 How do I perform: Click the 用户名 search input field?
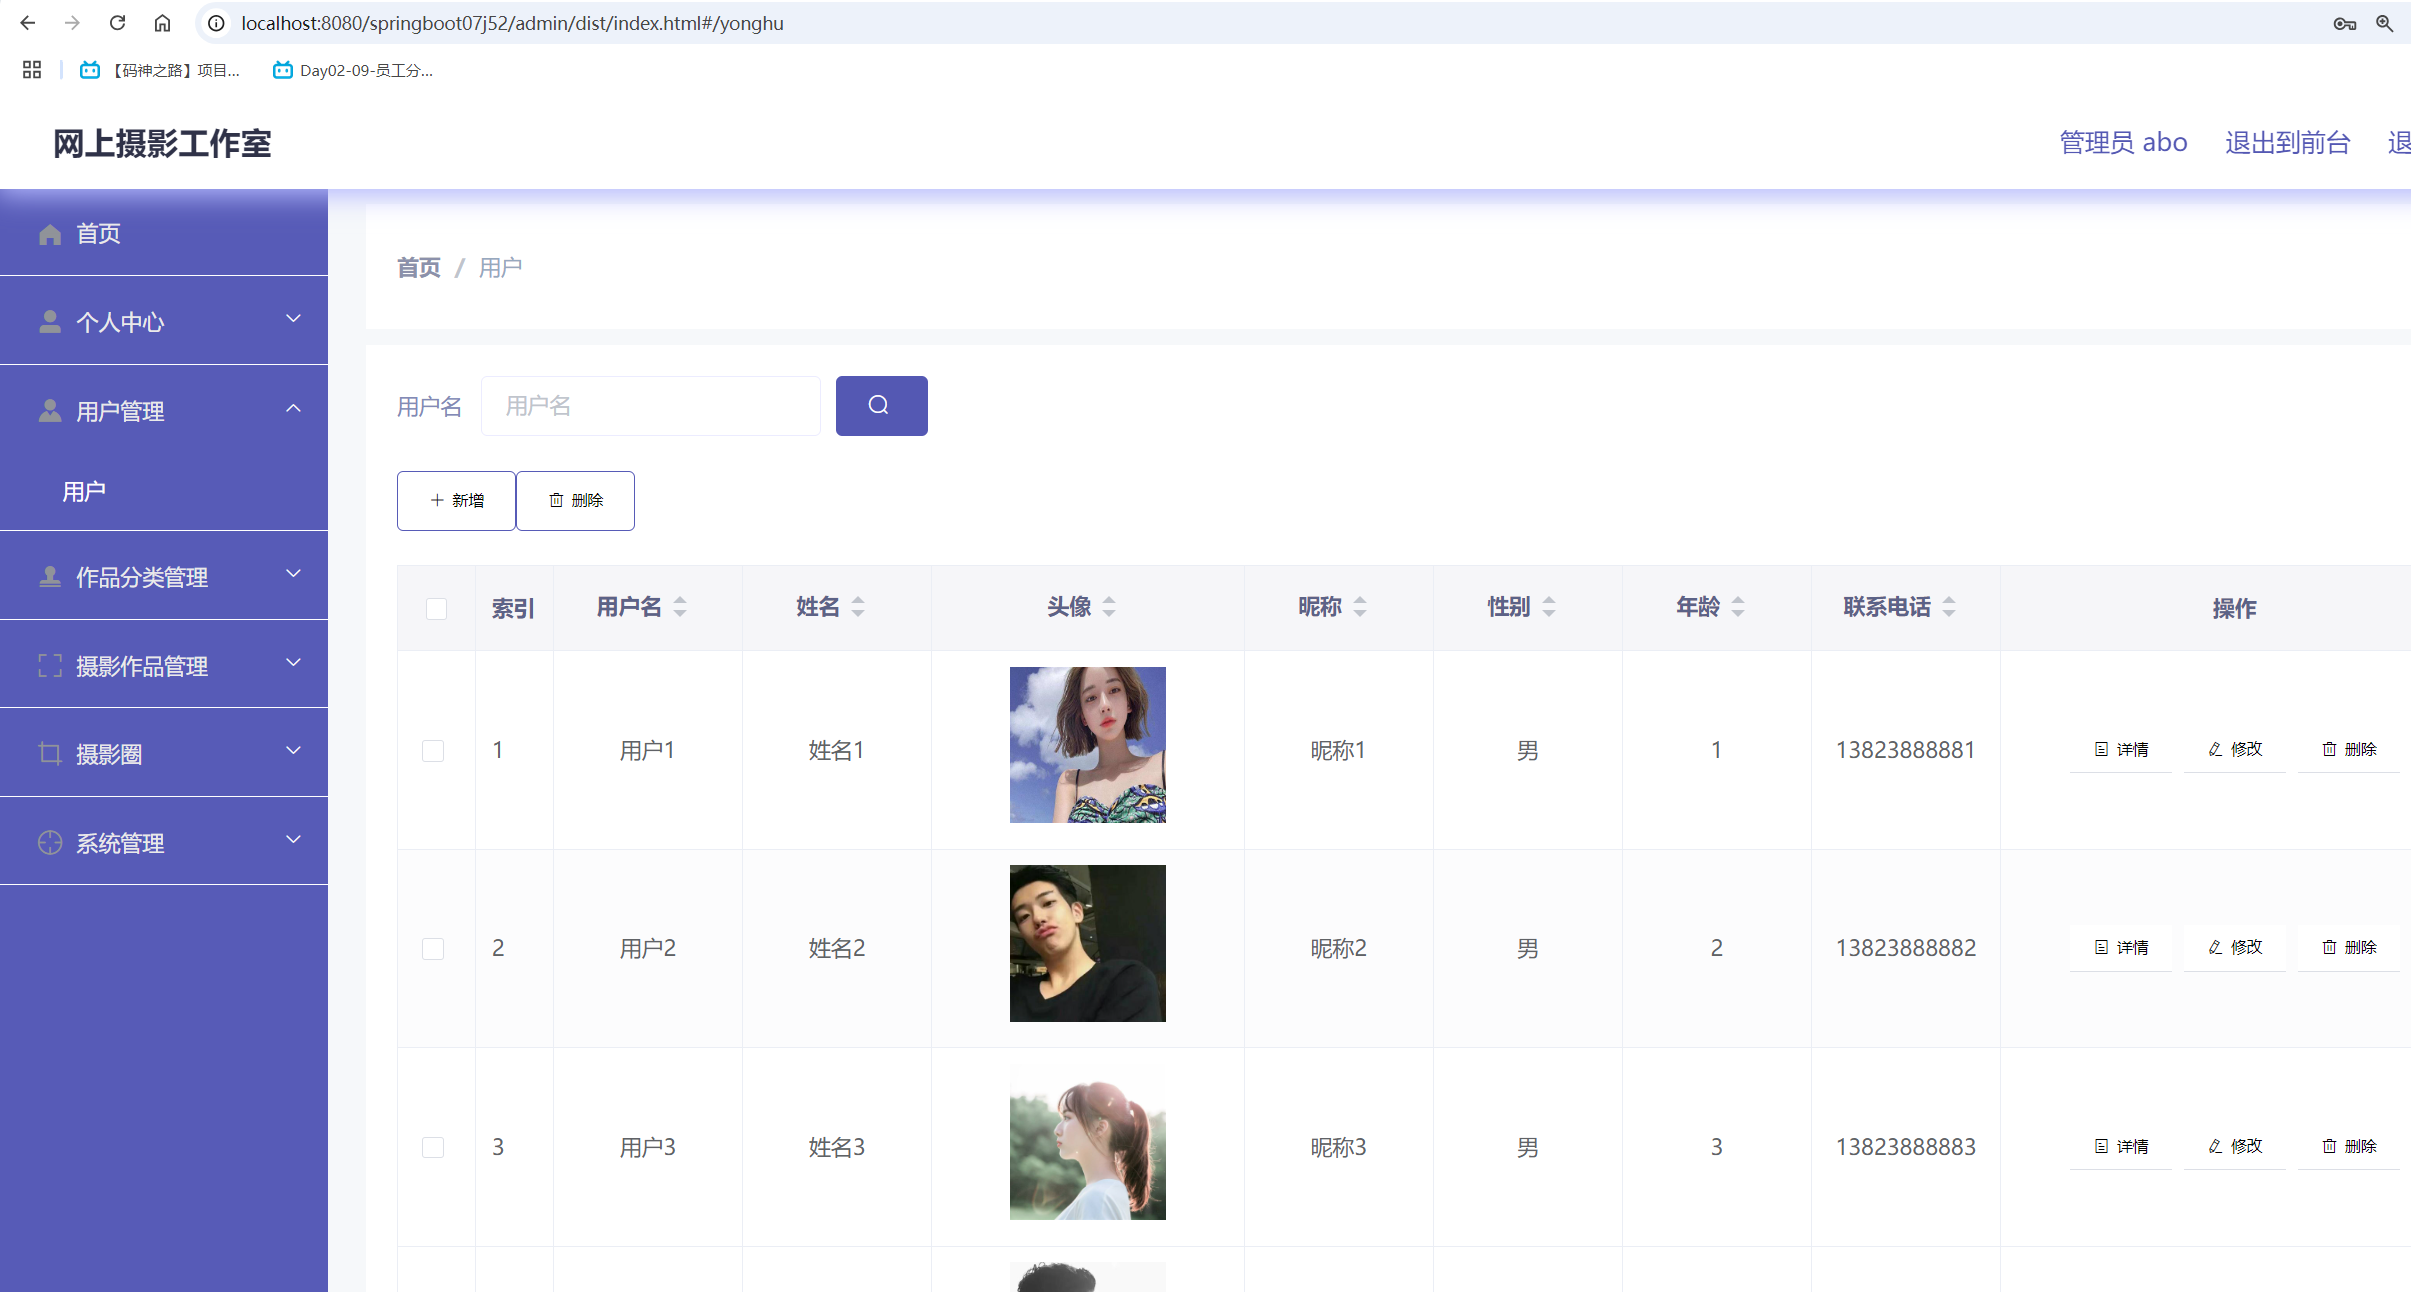coord(650,405)
